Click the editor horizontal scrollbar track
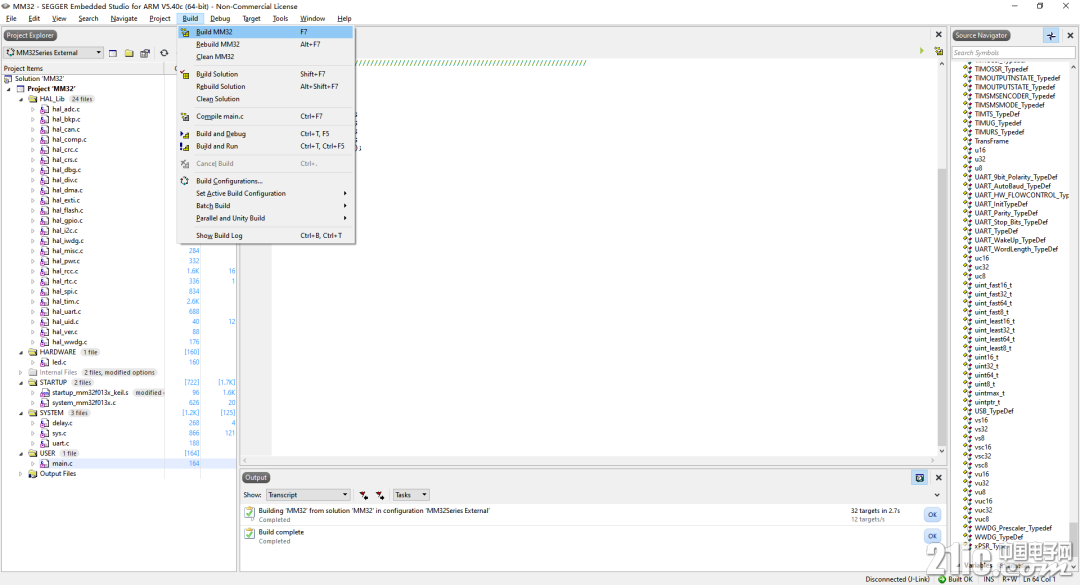Image resolution: width=1080 pixels, height=585 pixels. 589,460
